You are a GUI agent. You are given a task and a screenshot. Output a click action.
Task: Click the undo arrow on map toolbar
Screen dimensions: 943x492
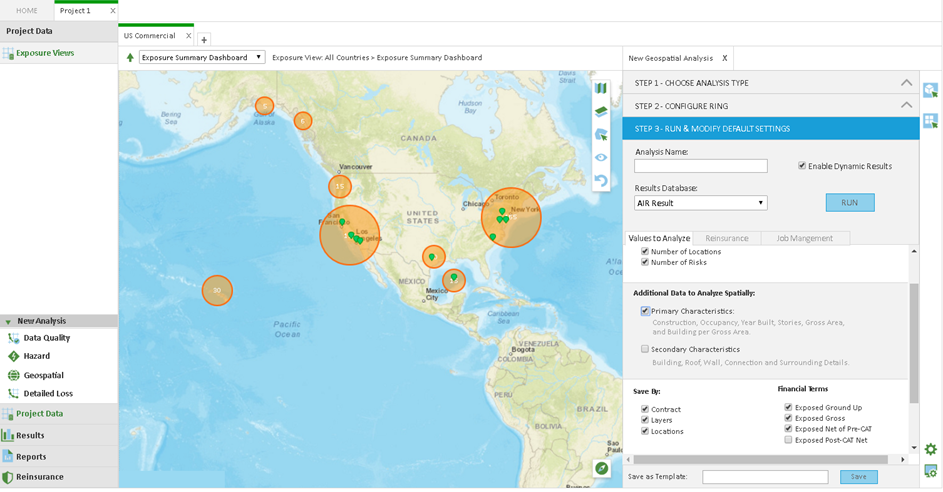pos(601,181)
